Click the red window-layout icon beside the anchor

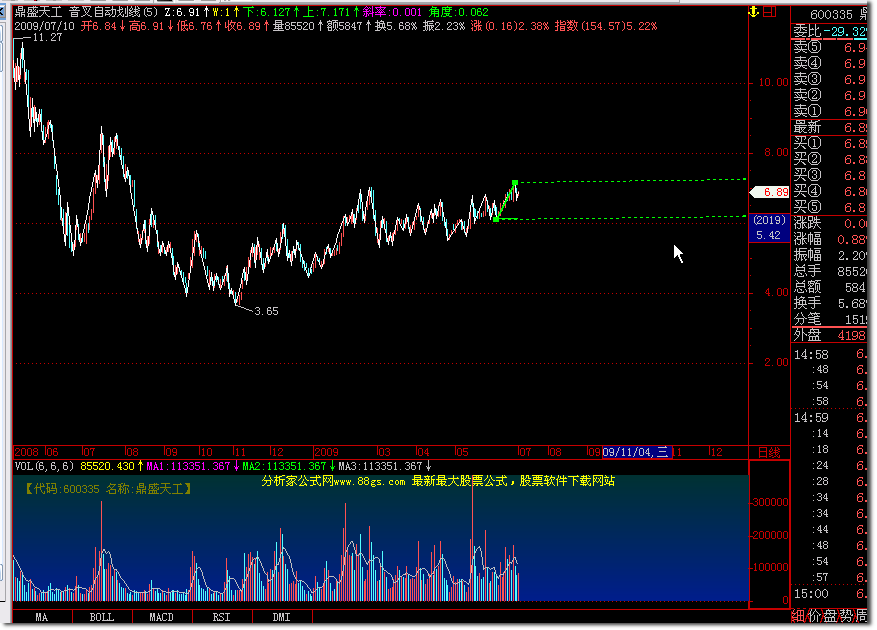tap(770, 12)
